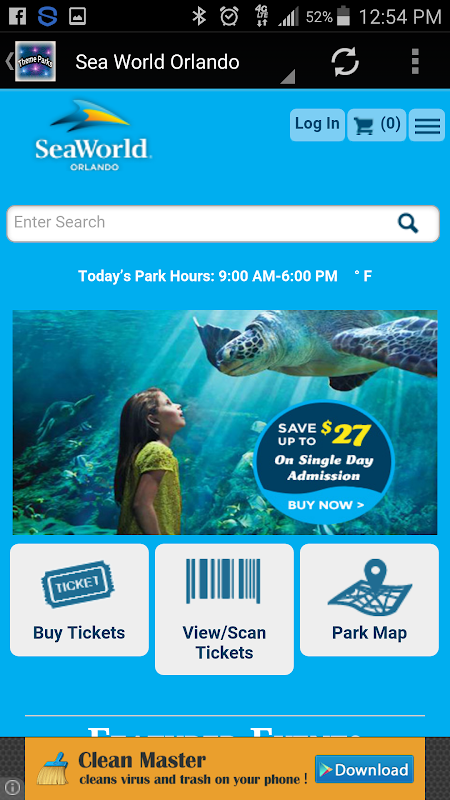Tap the back chevron beside app icon
Image resolution: width=450 pixels, height=800 pixels.
tap(8, 62)
